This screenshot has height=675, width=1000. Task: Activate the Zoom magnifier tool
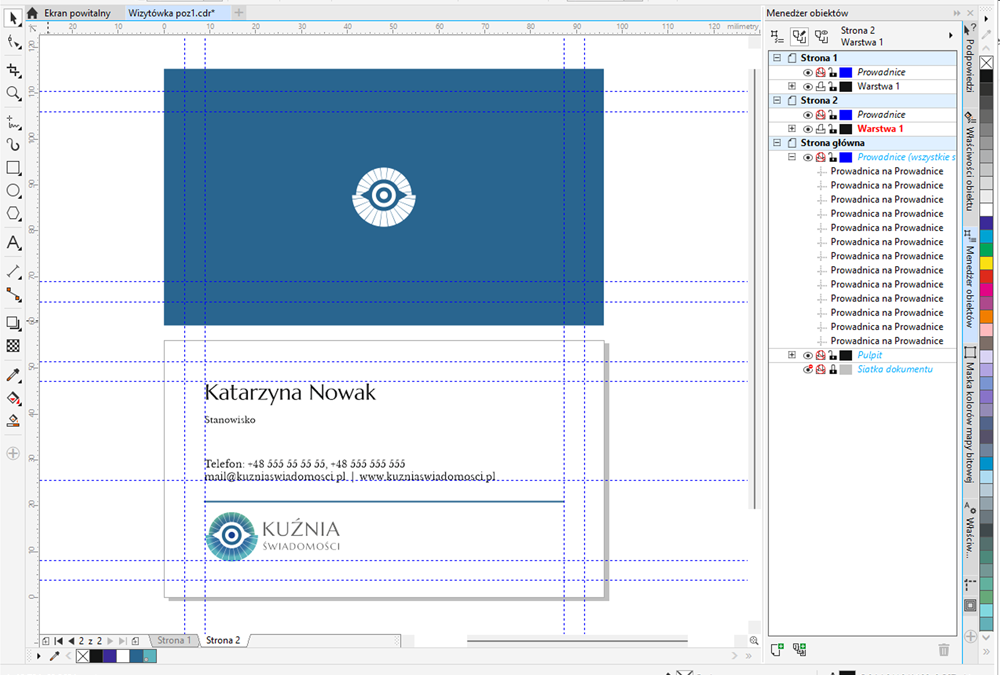click(x=13, y=93)
